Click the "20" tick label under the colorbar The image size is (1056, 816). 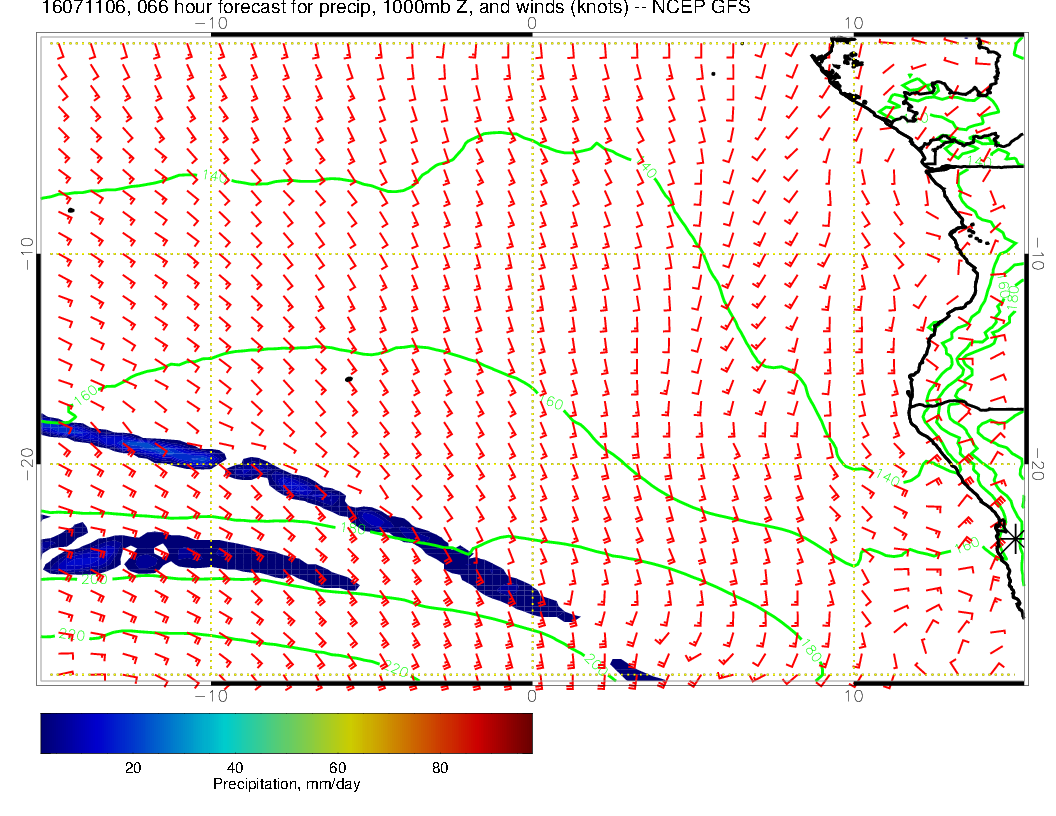click(x=132, y=767)
